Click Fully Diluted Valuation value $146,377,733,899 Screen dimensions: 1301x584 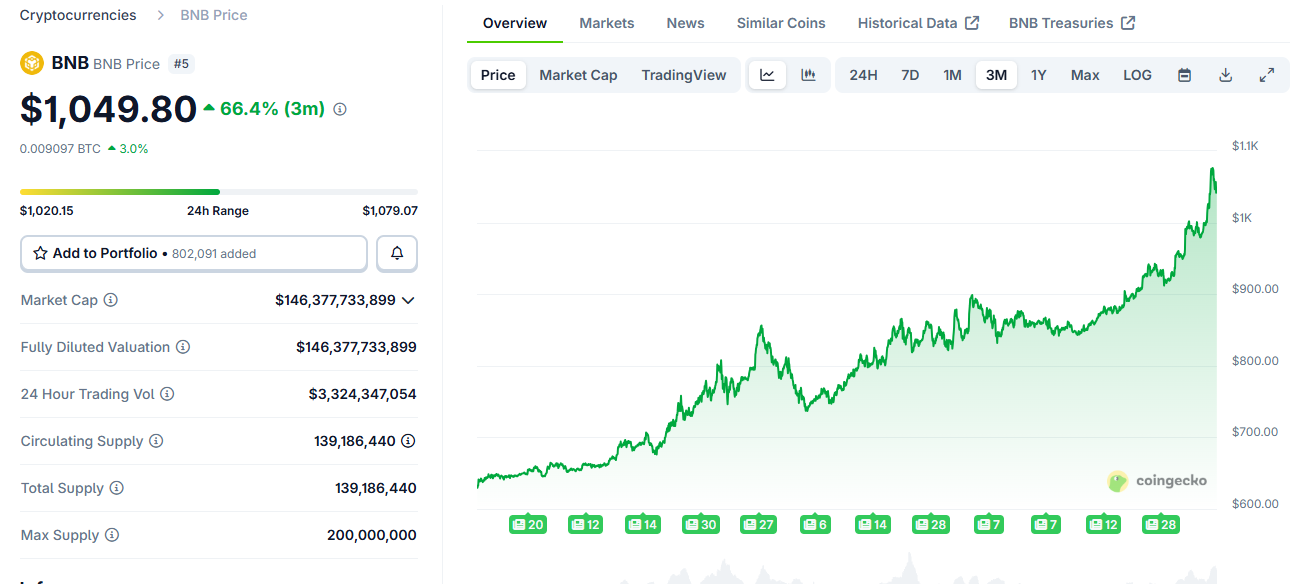coord(356,347)
